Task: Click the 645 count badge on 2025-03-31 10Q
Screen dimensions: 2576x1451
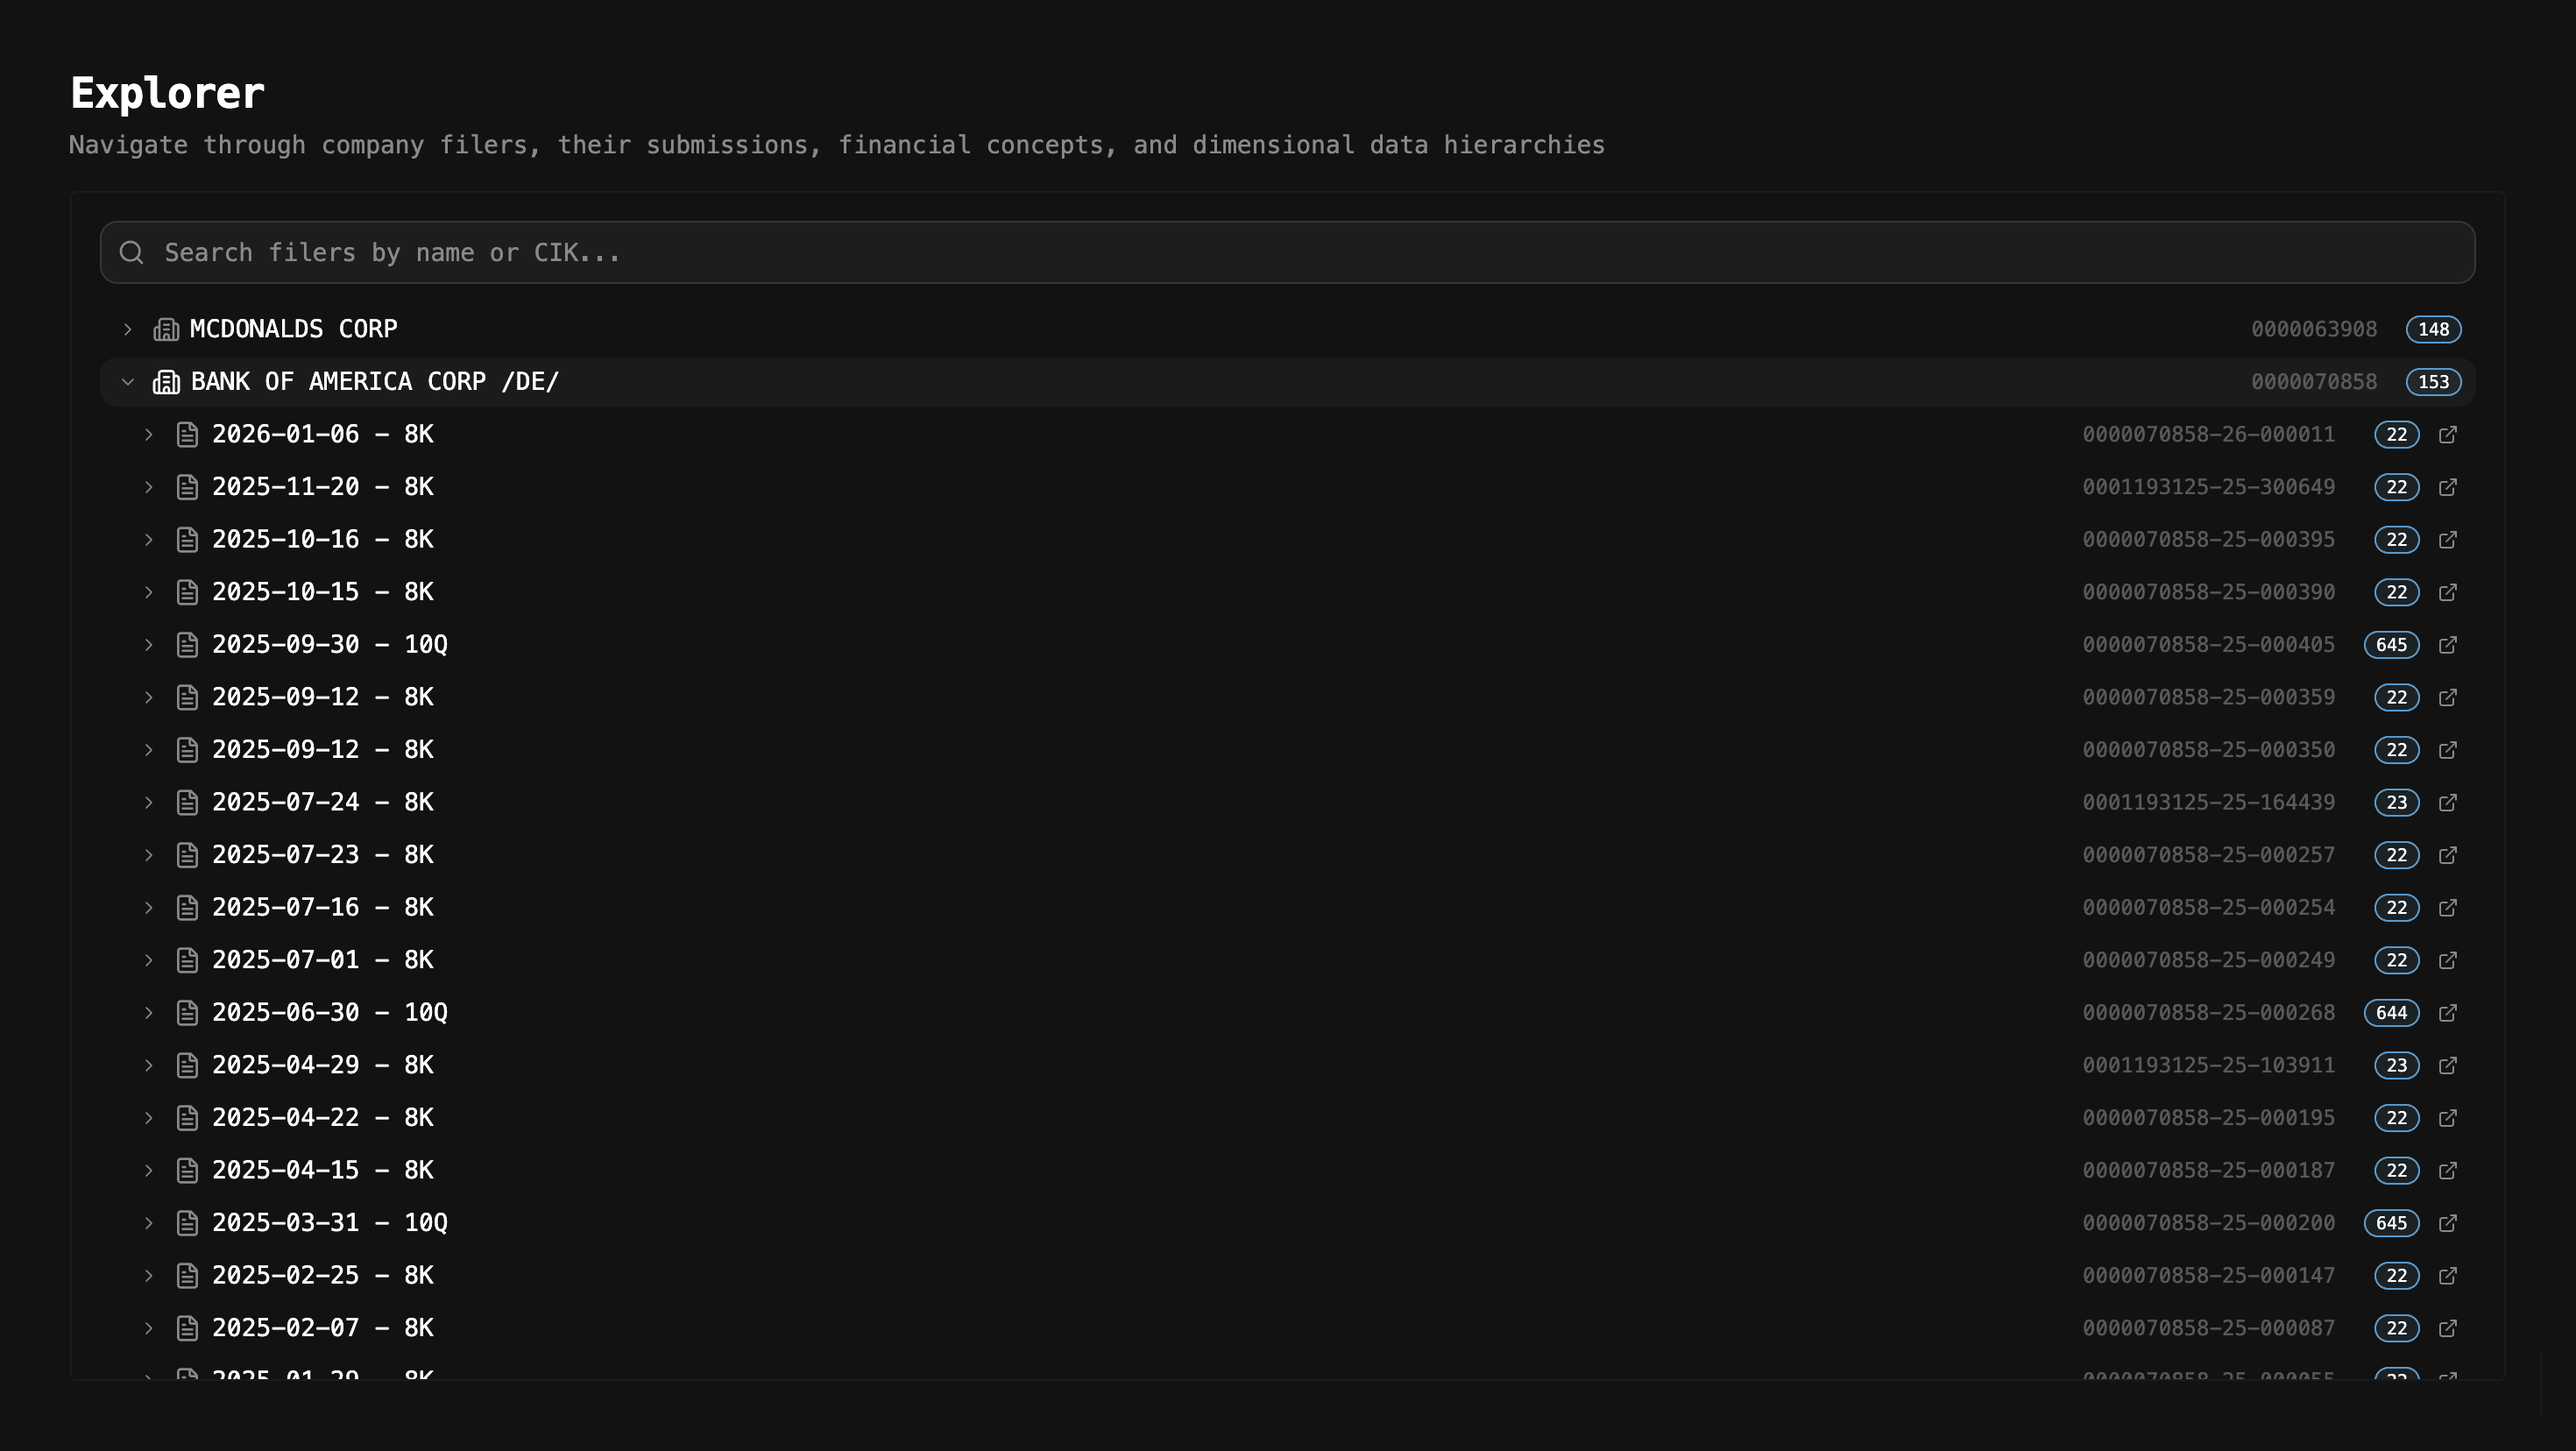Action: (2391, 1223)
